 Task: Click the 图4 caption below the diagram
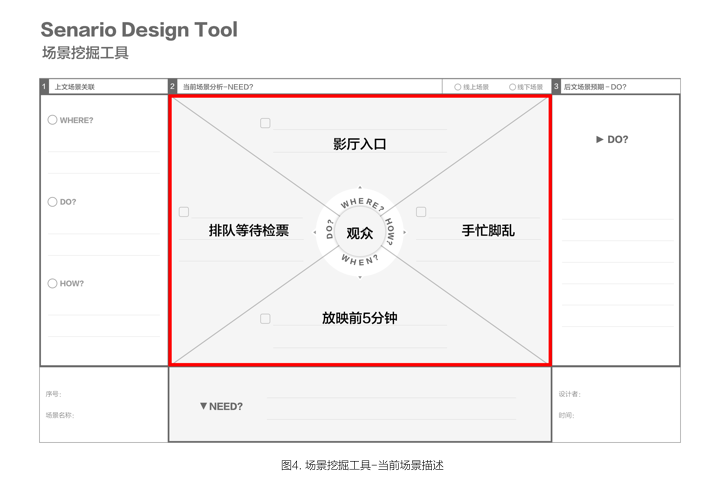click(362, 465)
